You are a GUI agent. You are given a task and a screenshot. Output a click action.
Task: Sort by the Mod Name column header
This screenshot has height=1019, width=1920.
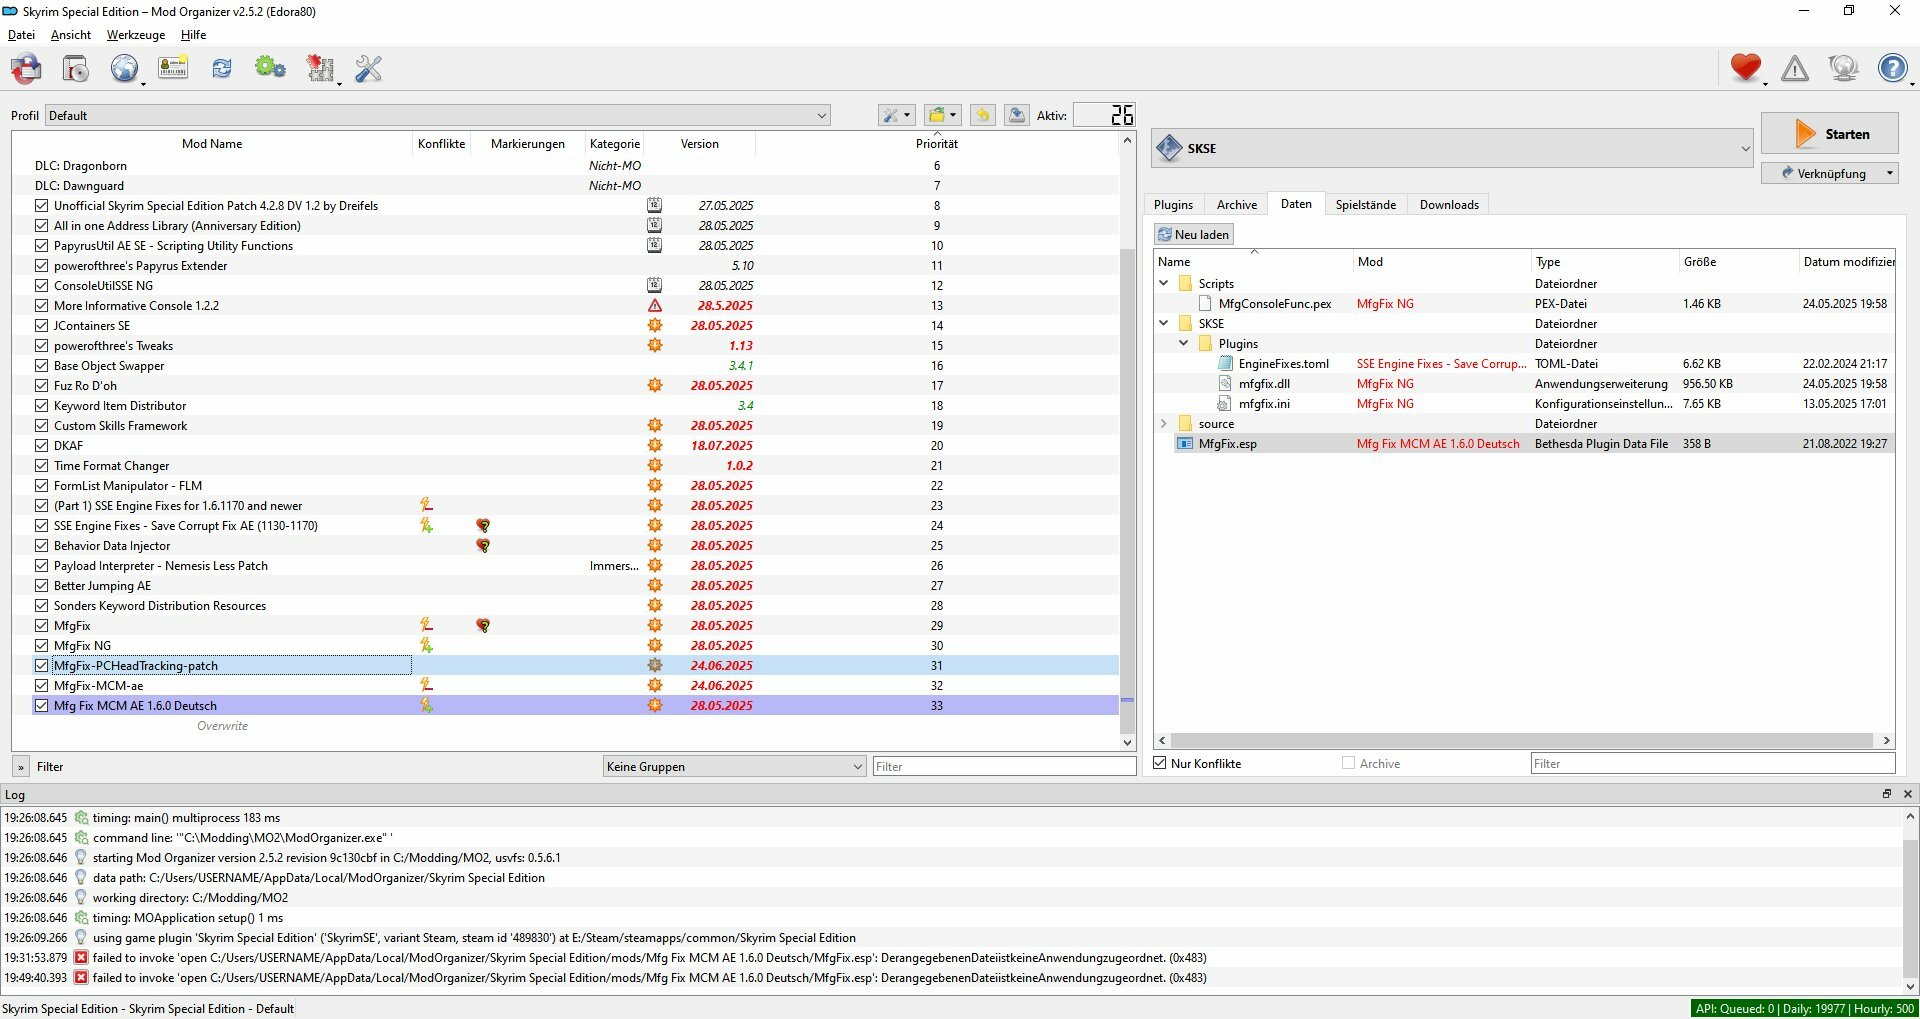coord(212,144)
